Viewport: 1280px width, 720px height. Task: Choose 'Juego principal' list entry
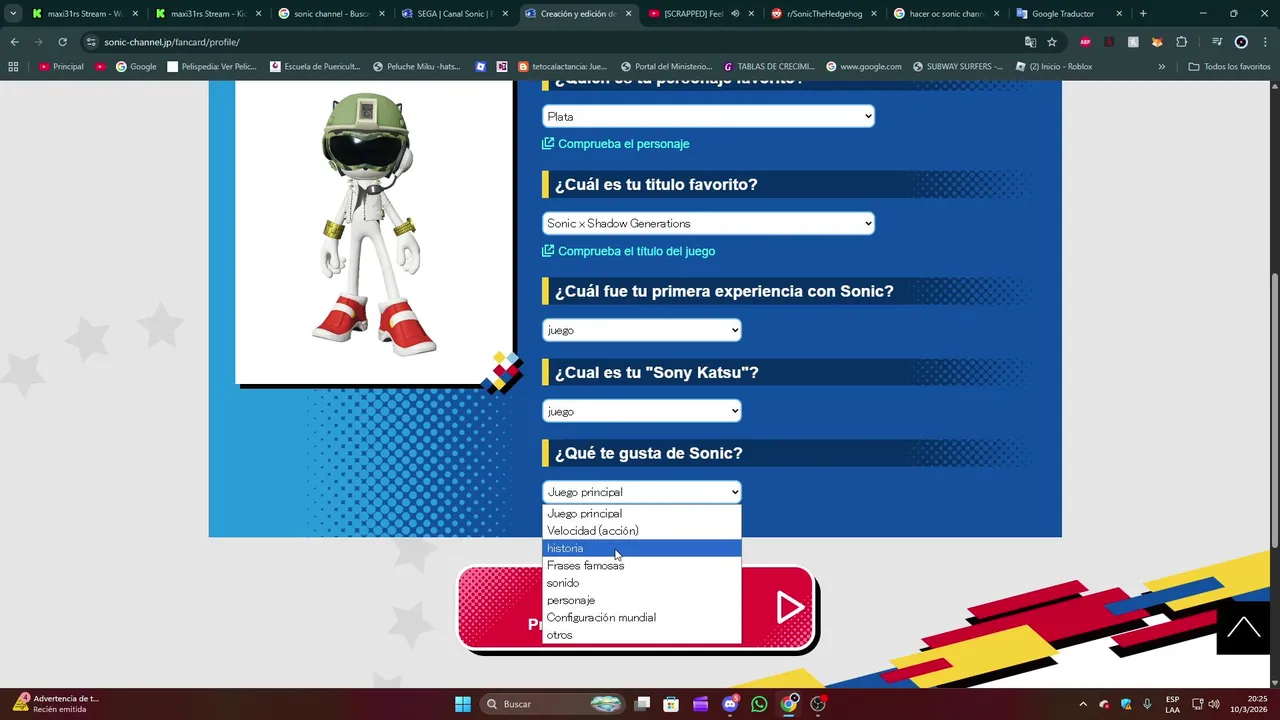coord(641,513)
